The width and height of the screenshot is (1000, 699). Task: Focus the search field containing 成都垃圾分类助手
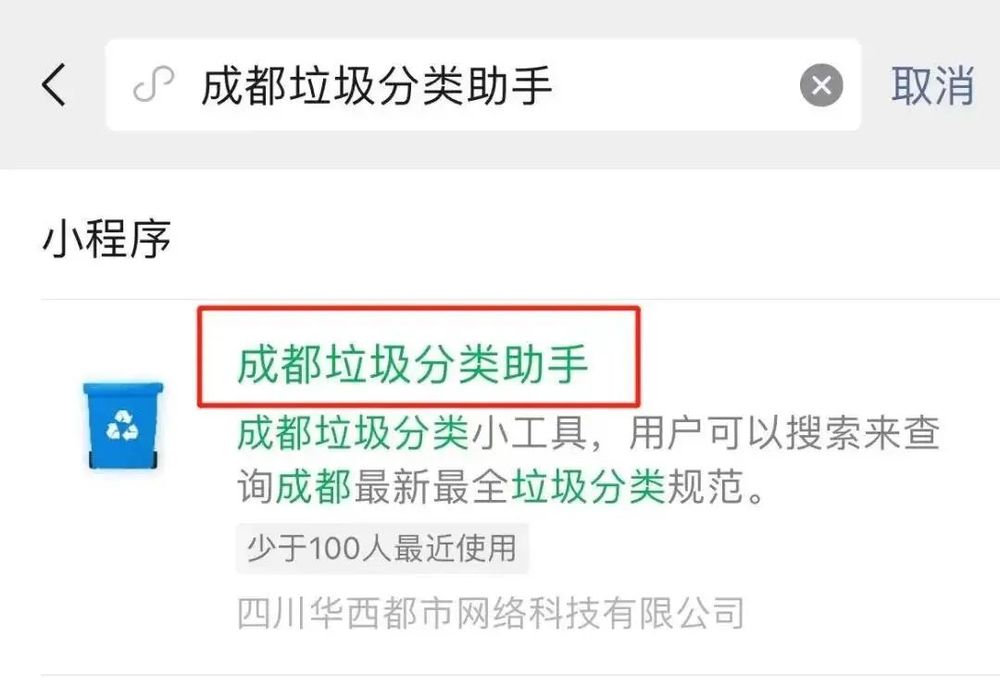coord(483,85)
